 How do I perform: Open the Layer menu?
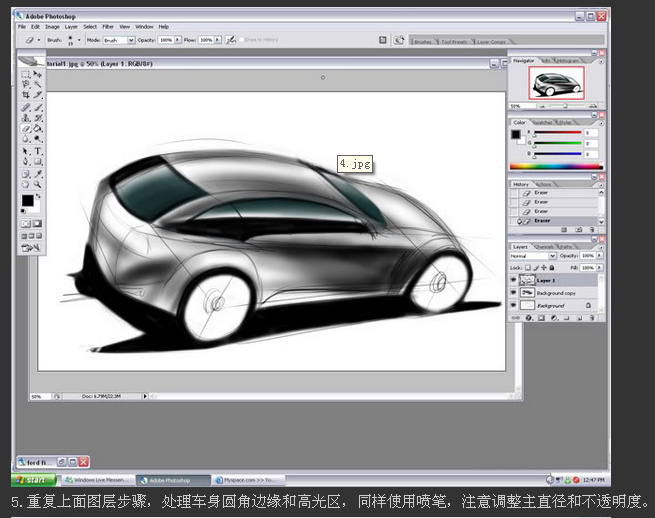coord(71,27)
